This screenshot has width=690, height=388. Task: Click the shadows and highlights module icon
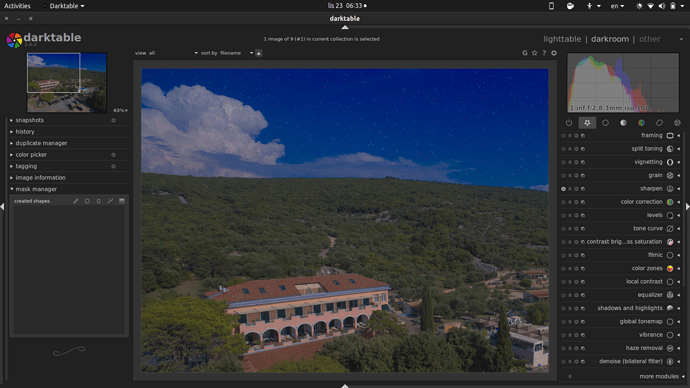point(670,308)
